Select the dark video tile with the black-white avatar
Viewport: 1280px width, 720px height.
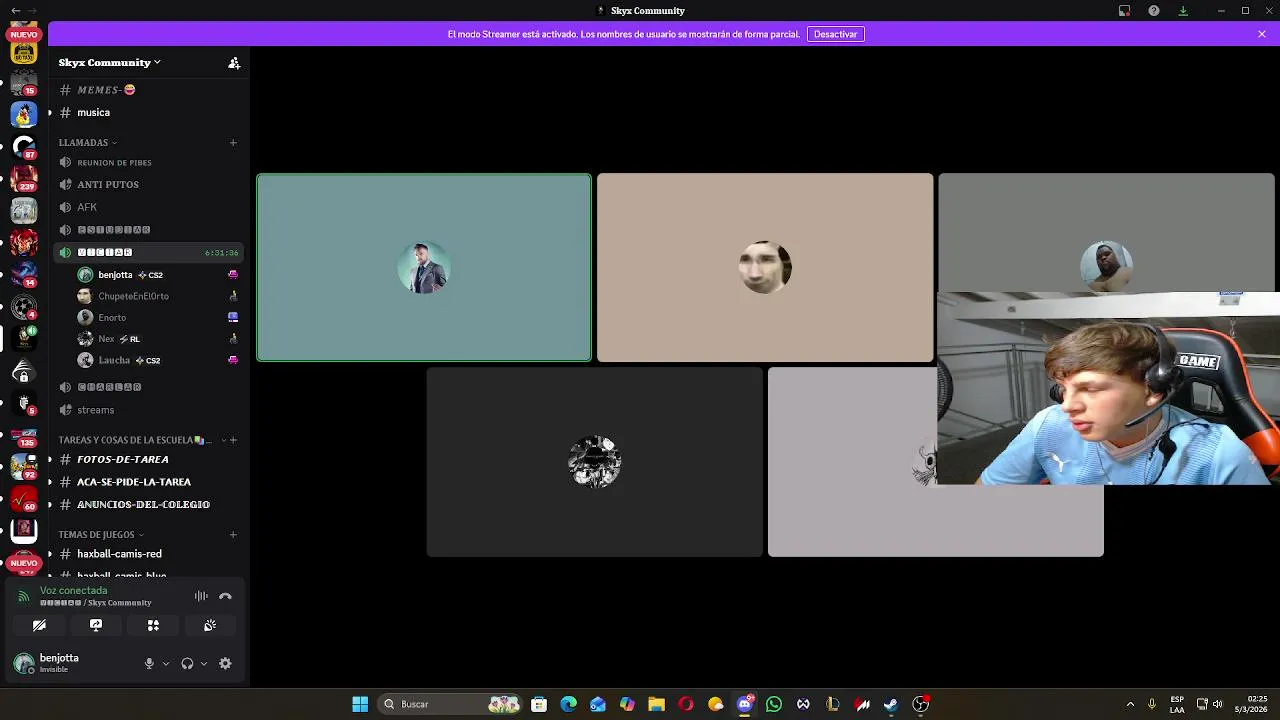(x=595, y=462)
